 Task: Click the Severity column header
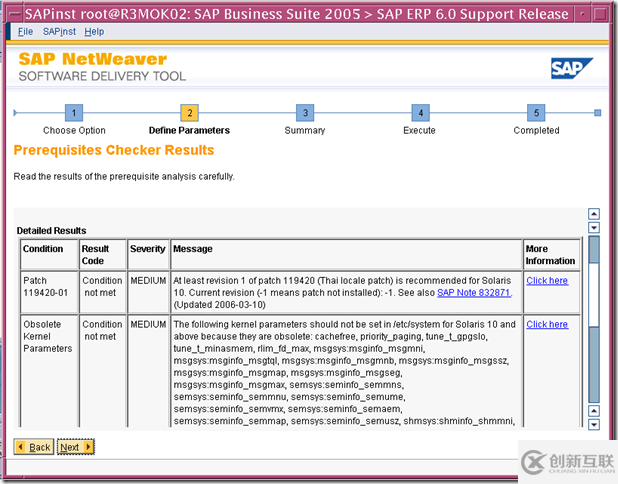click(148, 254)
